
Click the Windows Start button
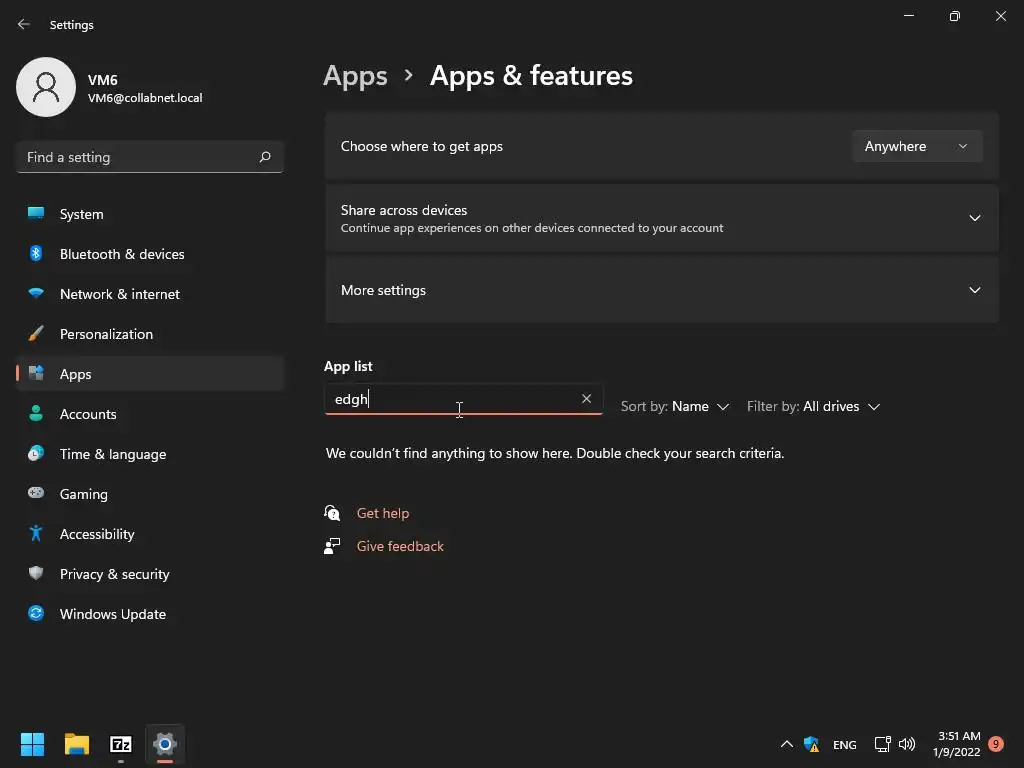click(x=33, y=744)
